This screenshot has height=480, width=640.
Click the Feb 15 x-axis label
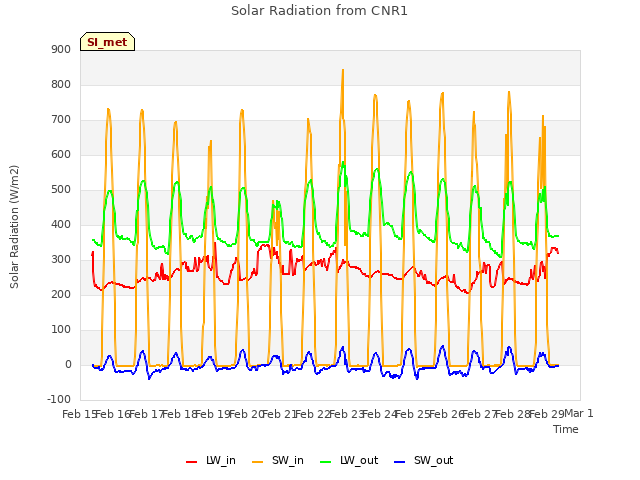[x=79, y=414]
